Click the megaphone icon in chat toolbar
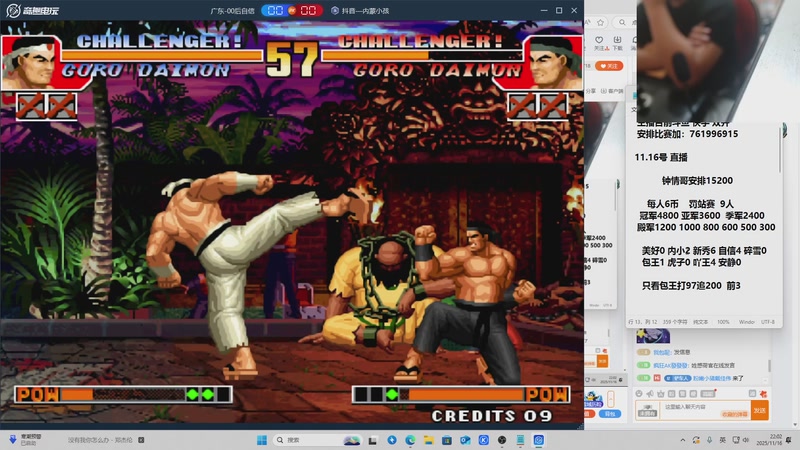Image resolution: width=800 pixels, height=450 pixels. click(650, 393)
